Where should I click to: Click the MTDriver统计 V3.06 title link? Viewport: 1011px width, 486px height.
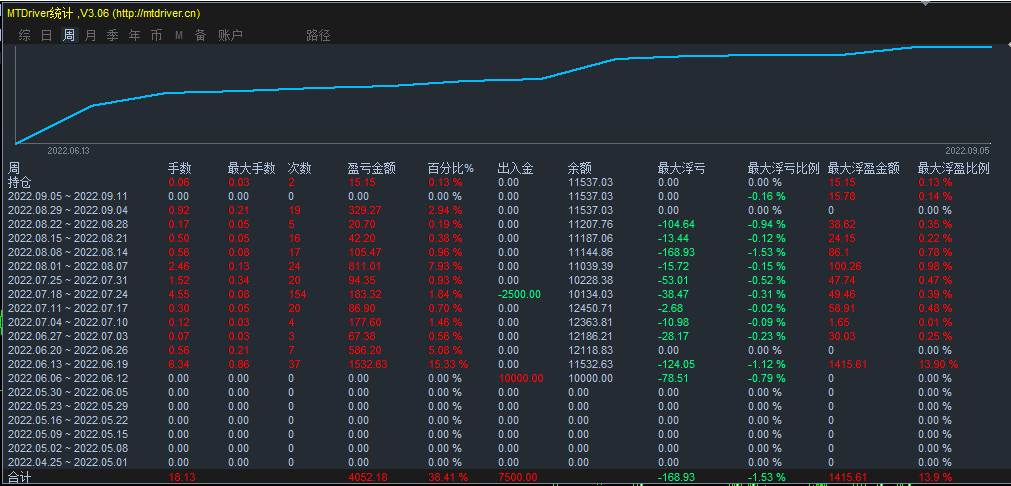click(104, 14)
